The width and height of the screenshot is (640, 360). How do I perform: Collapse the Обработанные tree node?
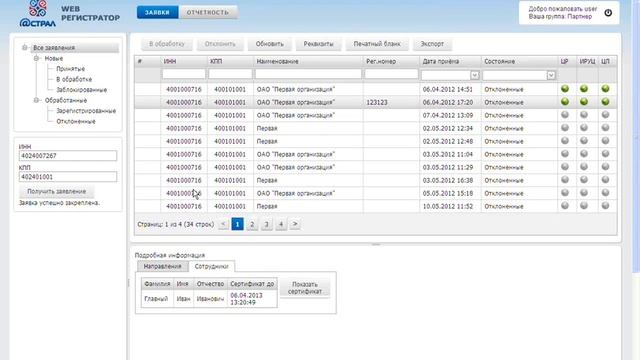coord(36,100)
